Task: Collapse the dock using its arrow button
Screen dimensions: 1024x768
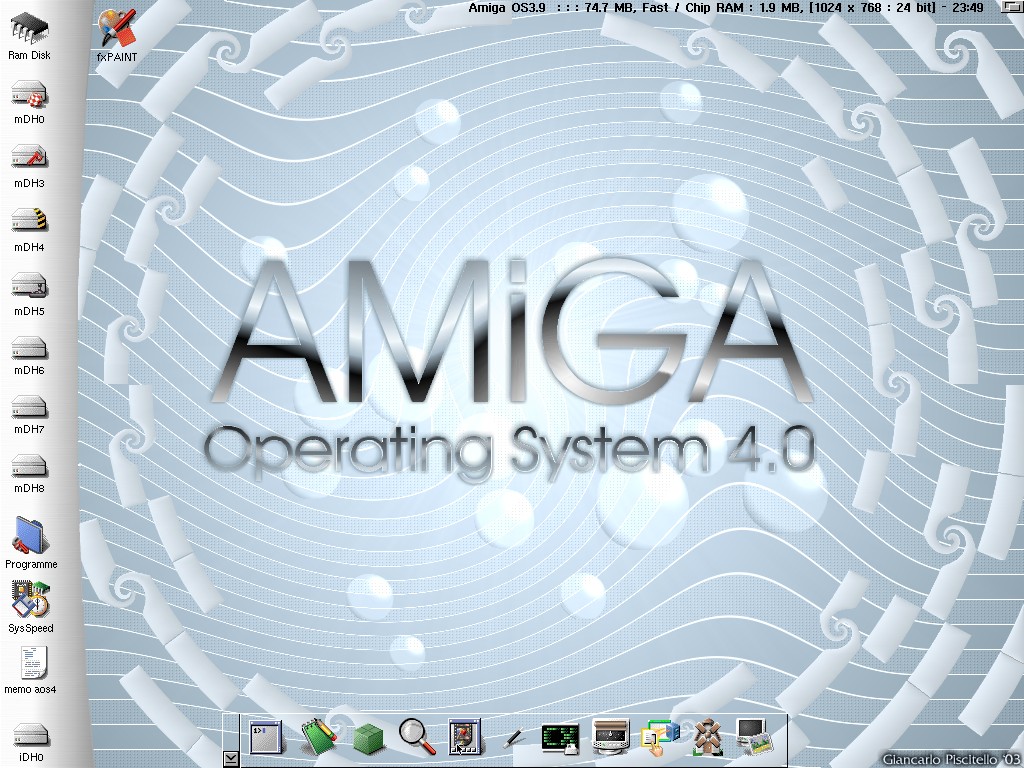Action: 231,759
